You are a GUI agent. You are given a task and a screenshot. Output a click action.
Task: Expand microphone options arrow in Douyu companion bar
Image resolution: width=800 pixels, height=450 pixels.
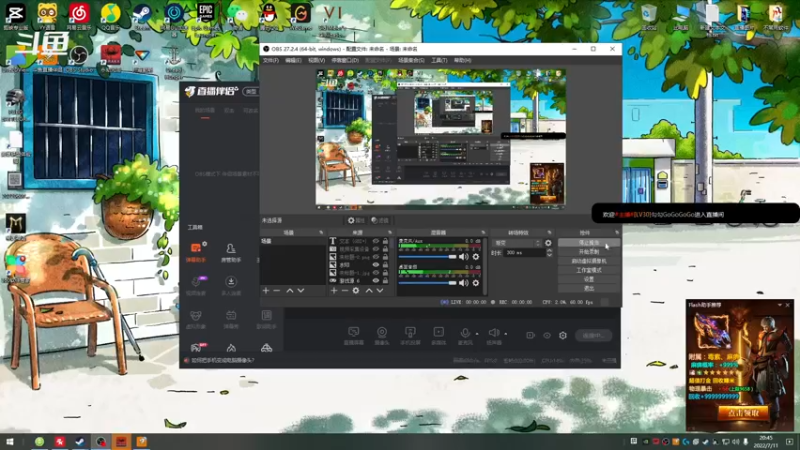[477, 334]
